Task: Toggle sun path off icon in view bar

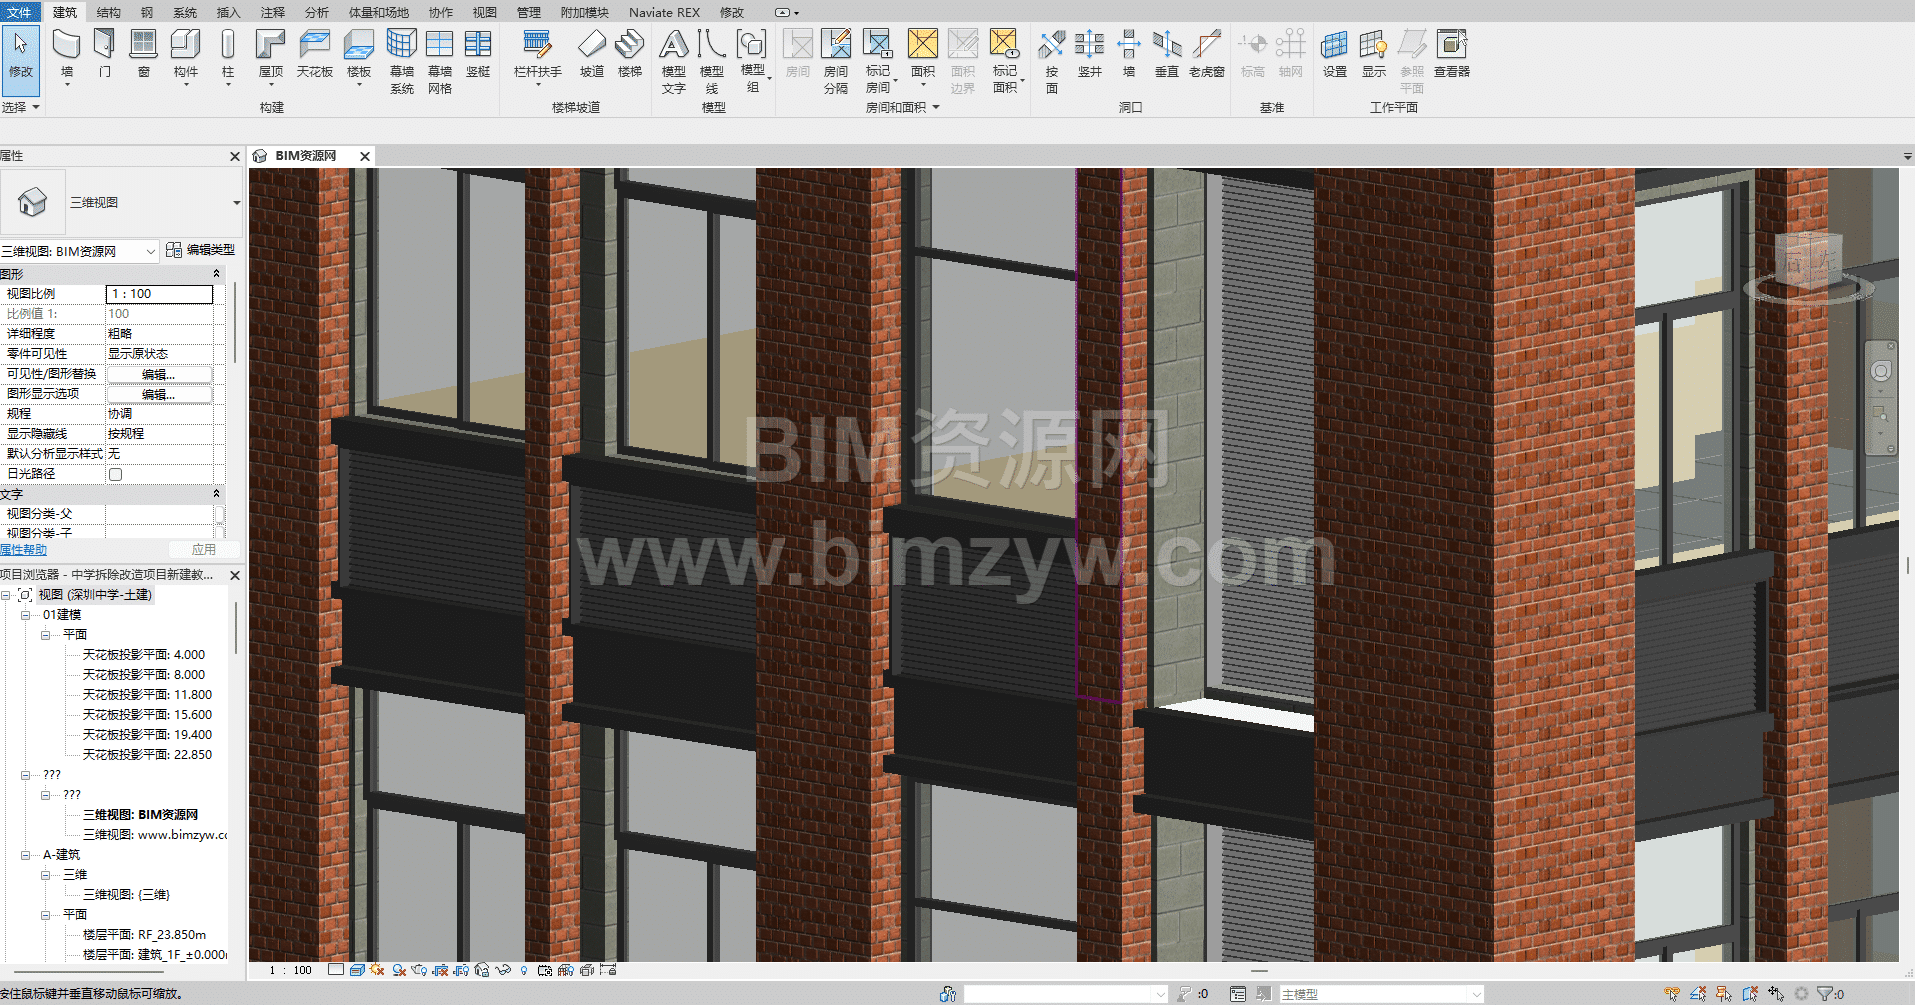Action: 377,970
